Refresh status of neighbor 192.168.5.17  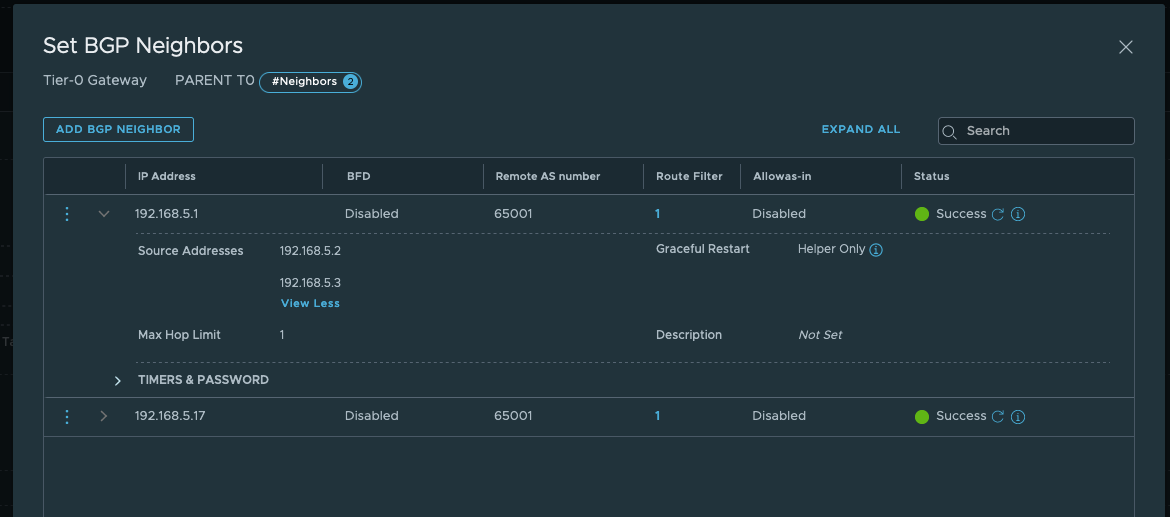pyautogui.click(x=997, y=416)
